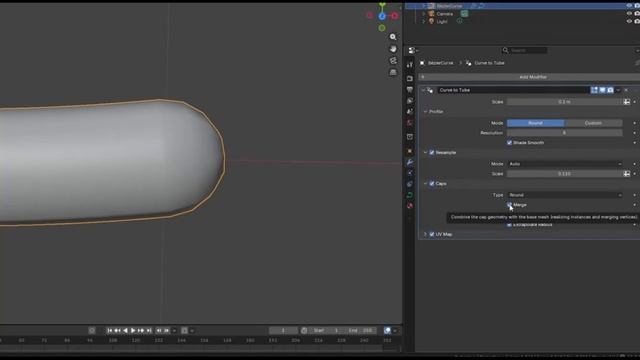The width and height of the screenshot is (640, 360).
Task: Click the viewport zoom magnifier icon
Action: point(393,37)
